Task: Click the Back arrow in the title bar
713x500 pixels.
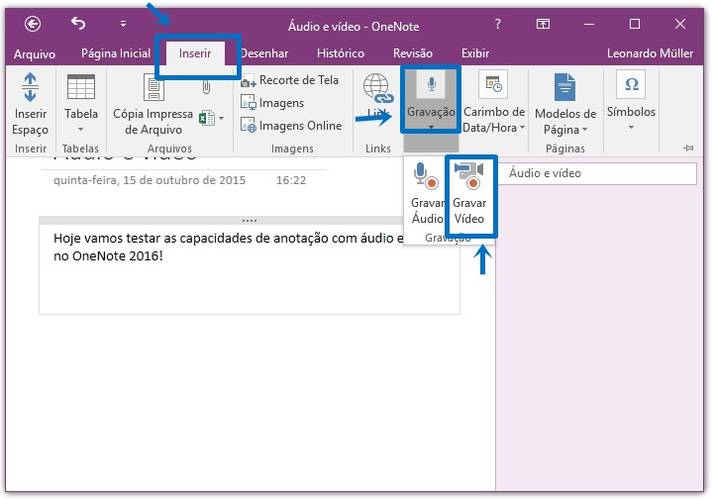Action: click(33, 24)
